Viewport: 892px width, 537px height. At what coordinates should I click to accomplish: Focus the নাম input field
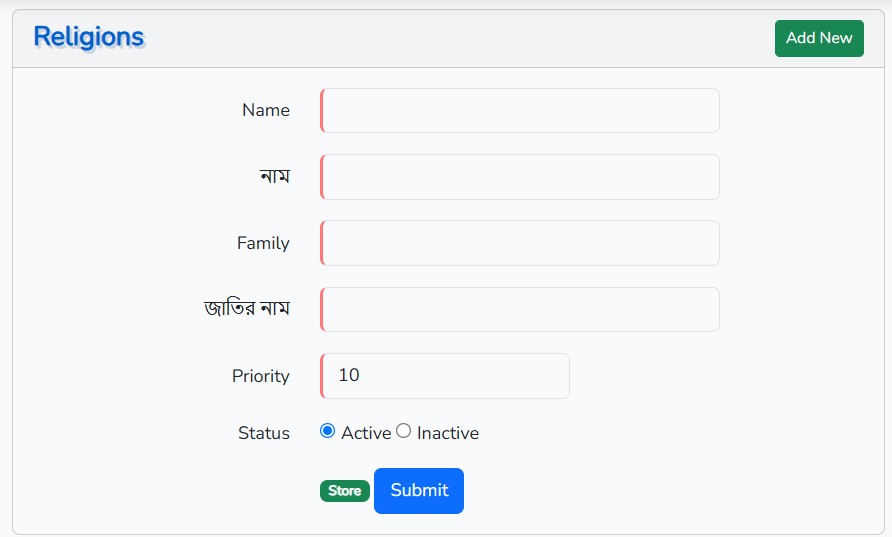click(x=520, y=177)
